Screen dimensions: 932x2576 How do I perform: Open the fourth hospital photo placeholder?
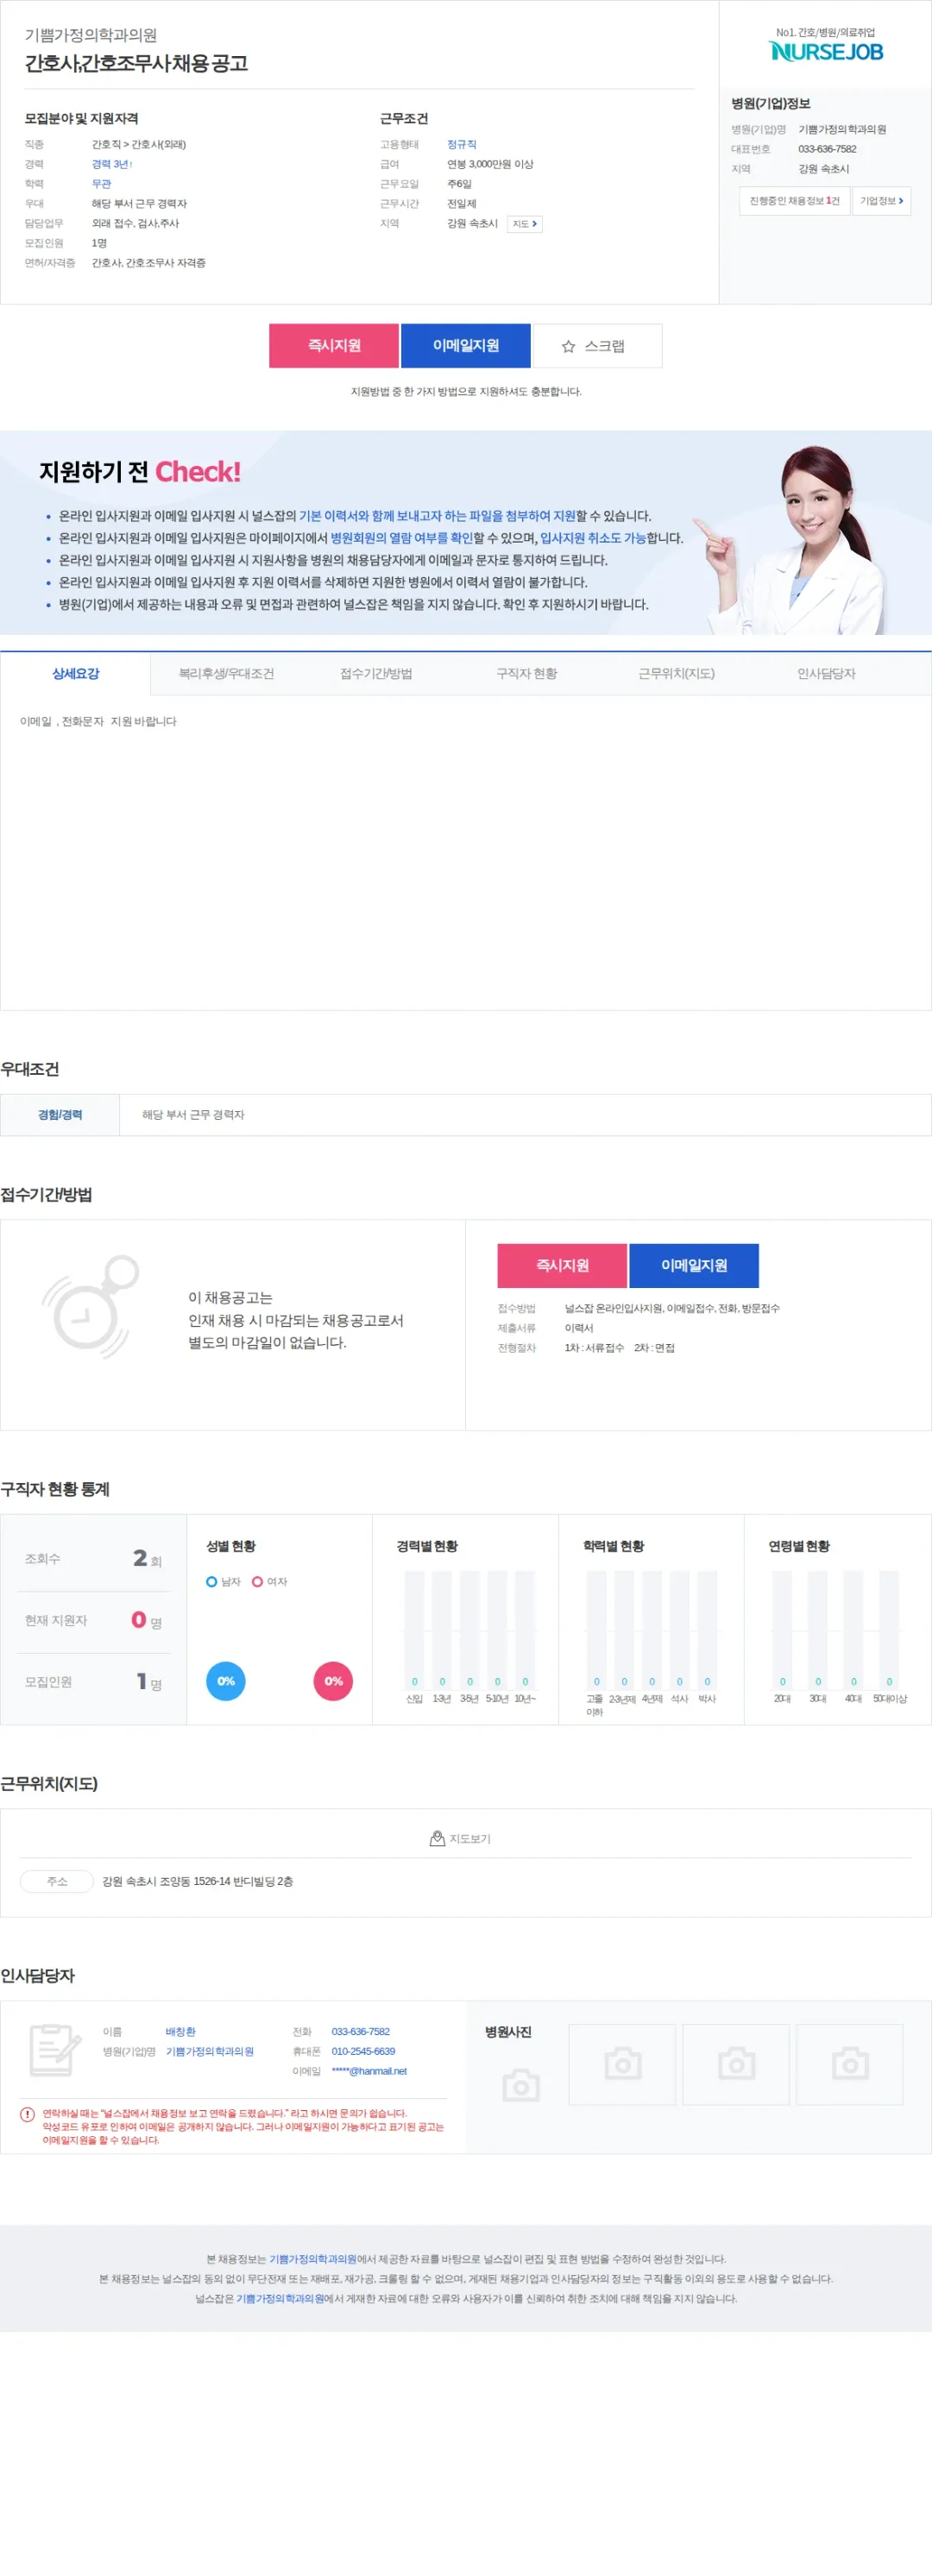(x=850, y=2064)
